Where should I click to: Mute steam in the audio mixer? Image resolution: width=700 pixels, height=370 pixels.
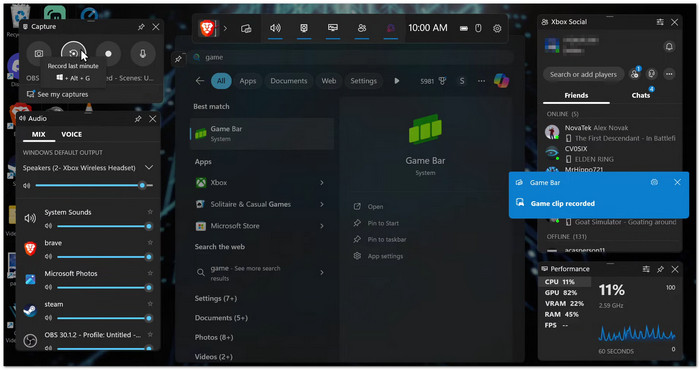[x=48, y=318]
